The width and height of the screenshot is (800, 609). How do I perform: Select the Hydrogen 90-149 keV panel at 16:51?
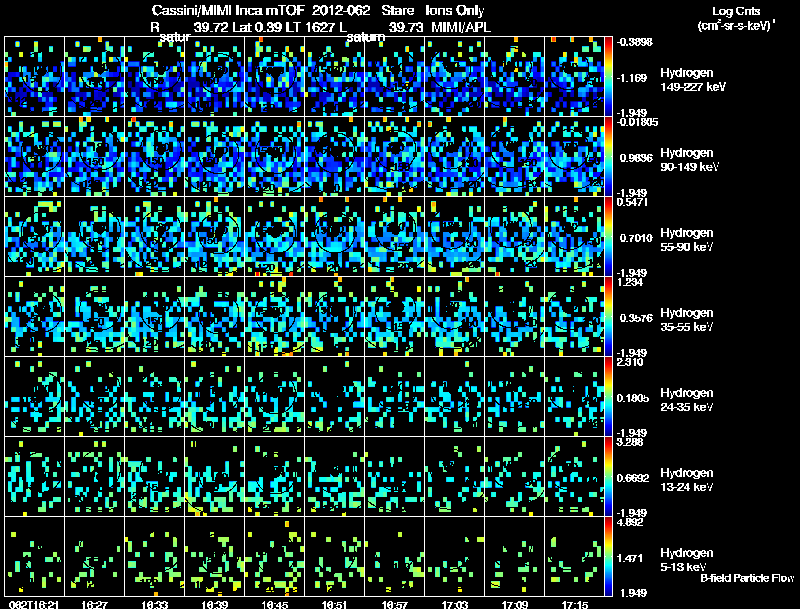coord(335,157)
